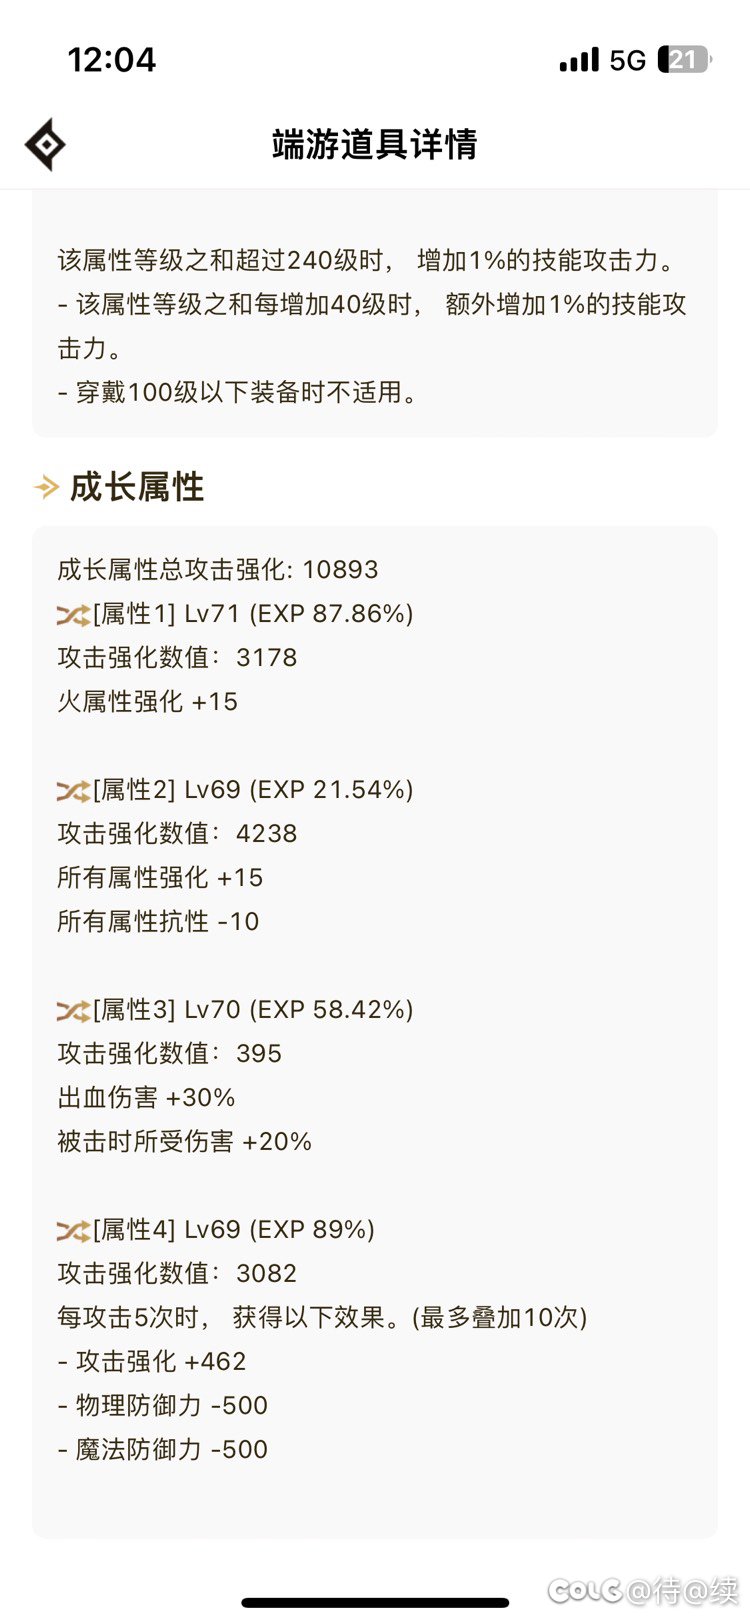Tap the shuffle icon next to 属性3
Image resolution: width=750 pixels, height=1624 pixels.
(73, 1010)
